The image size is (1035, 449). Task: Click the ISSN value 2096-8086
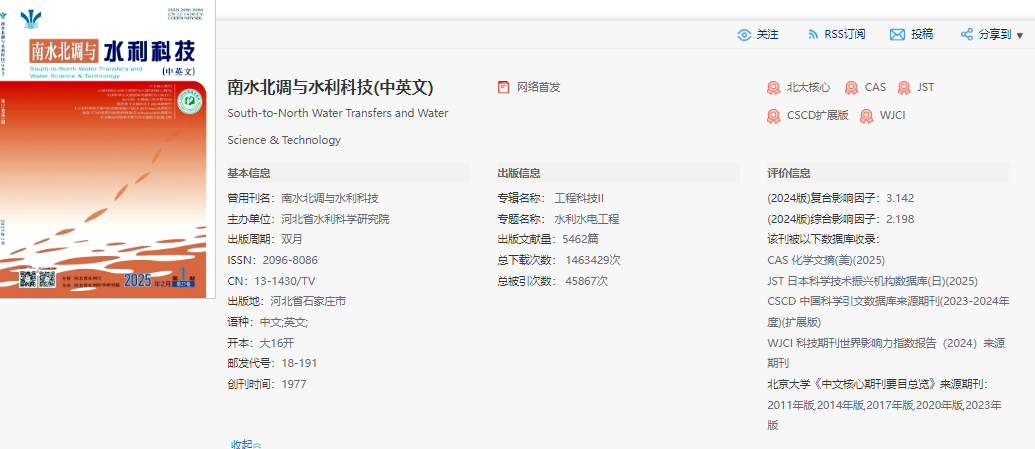(290, 260)
